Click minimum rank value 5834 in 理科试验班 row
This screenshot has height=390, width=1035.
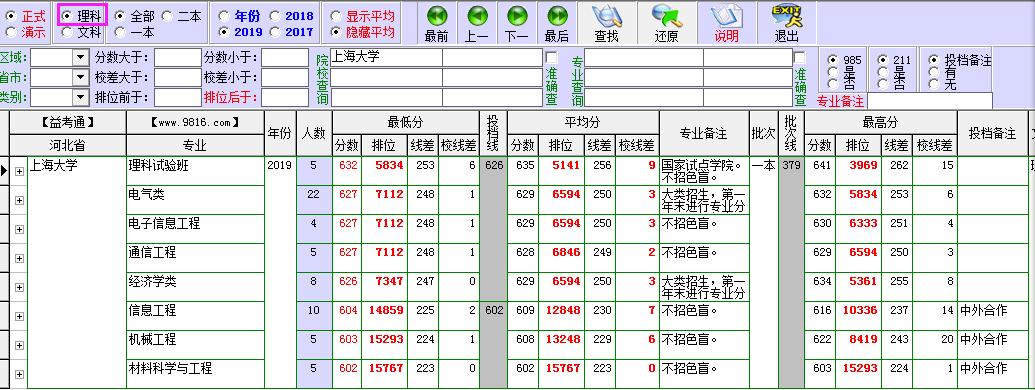pos(384,171)
